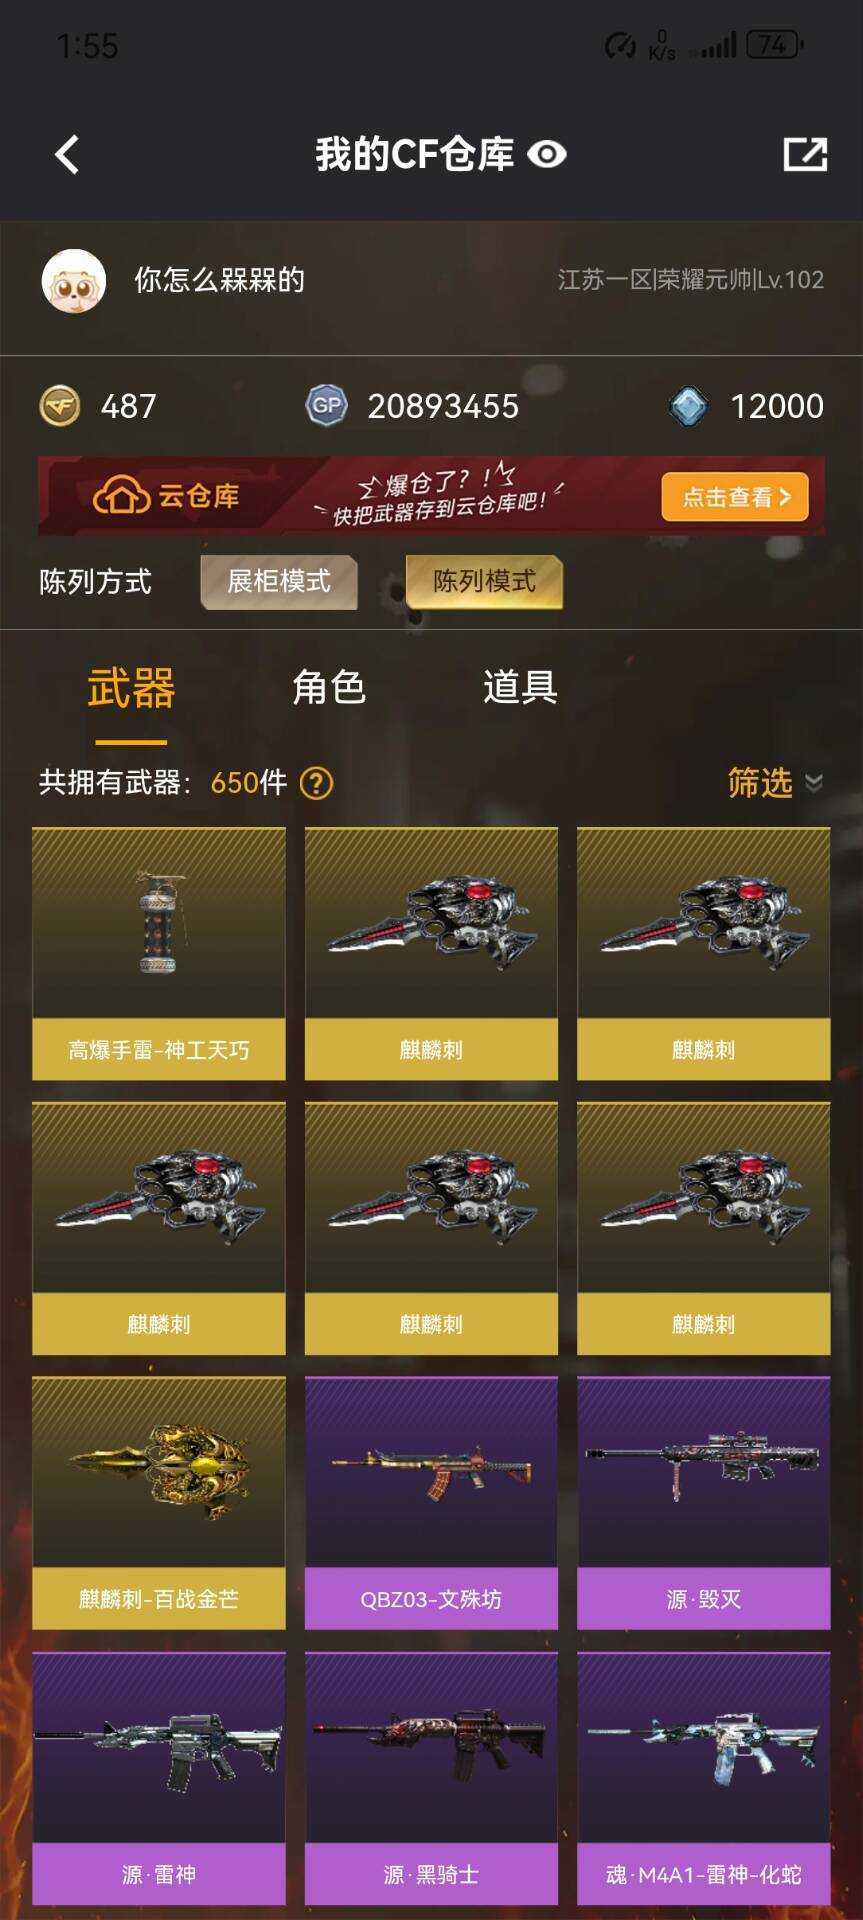Click the chevron arrow next to 筛选
Screen dimensions: 863x1920
tap(814, 783)
